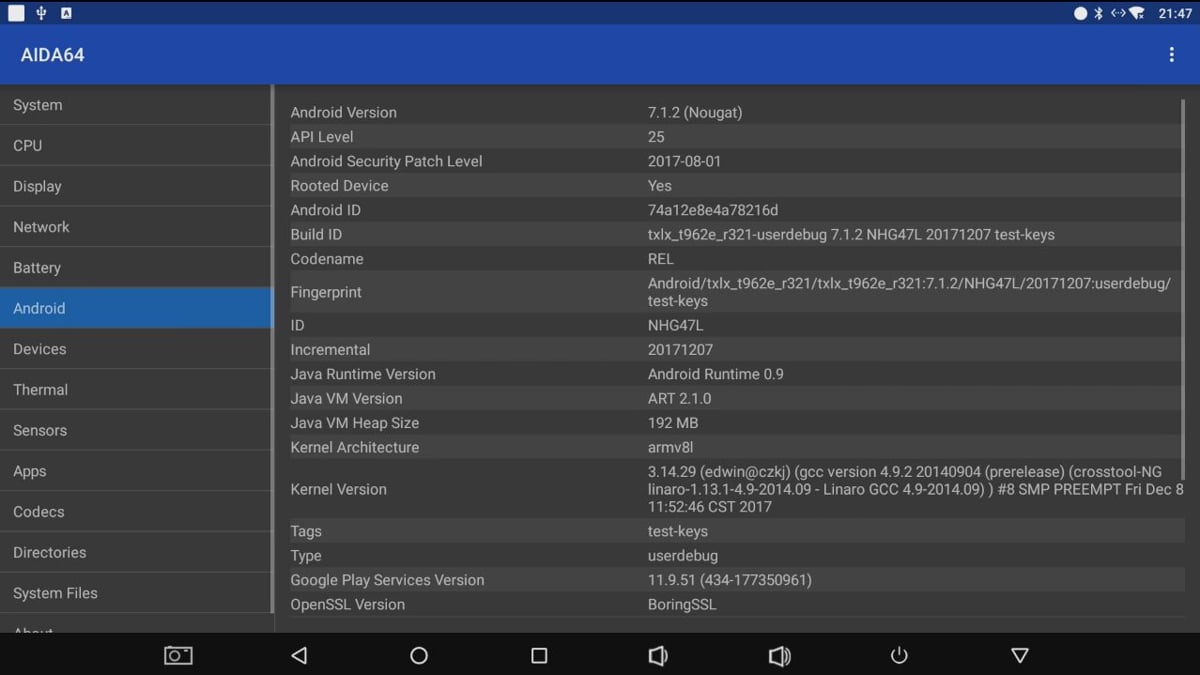Screen dimensions: 1200x675
Task: Tap the Android ID row
Action: (735, 210)
